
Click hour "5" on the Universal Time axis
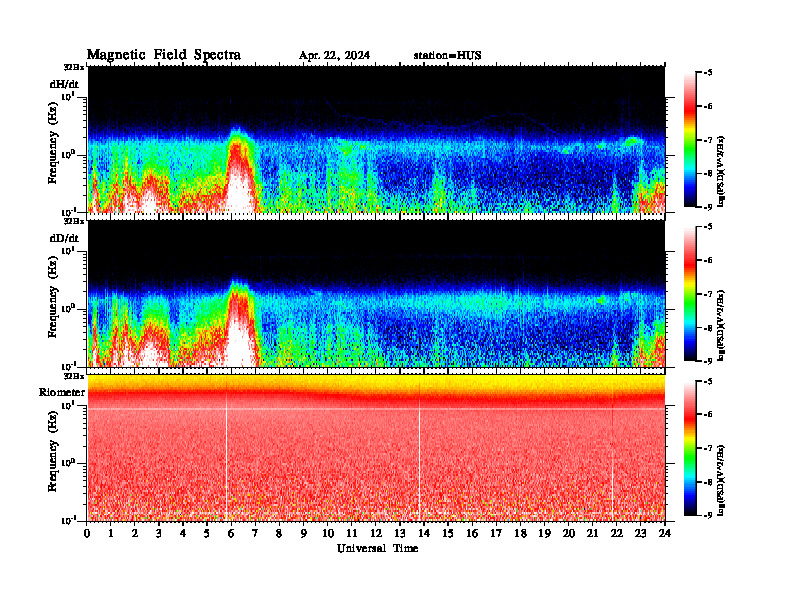point(207,533)
